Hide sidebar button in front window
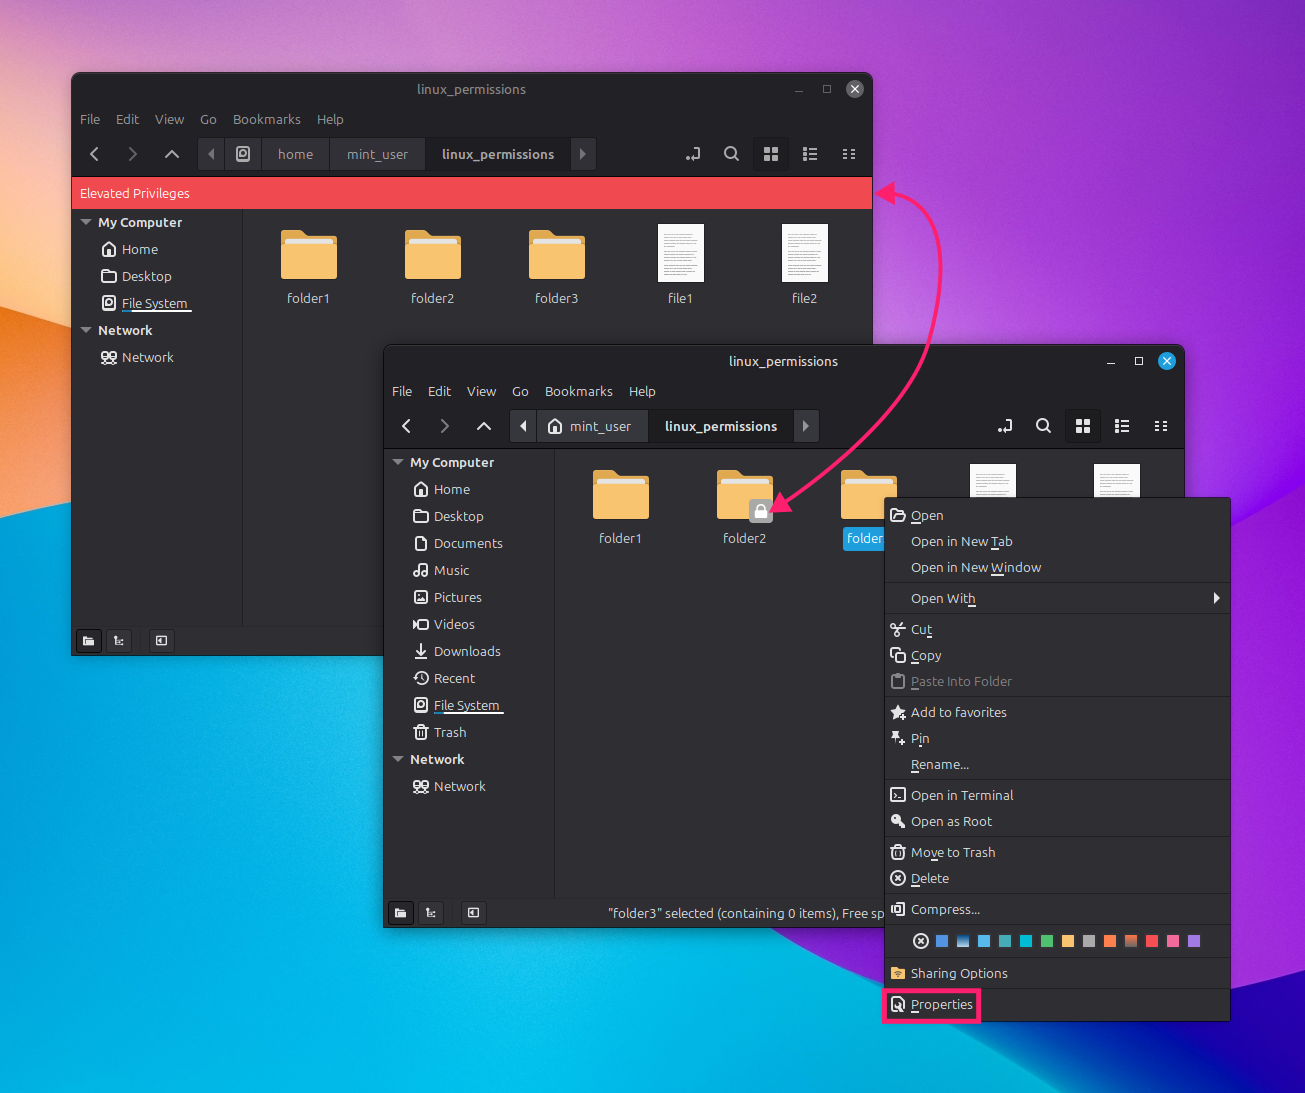Viewport: 1305px width, 1093px height. point(473,912)
